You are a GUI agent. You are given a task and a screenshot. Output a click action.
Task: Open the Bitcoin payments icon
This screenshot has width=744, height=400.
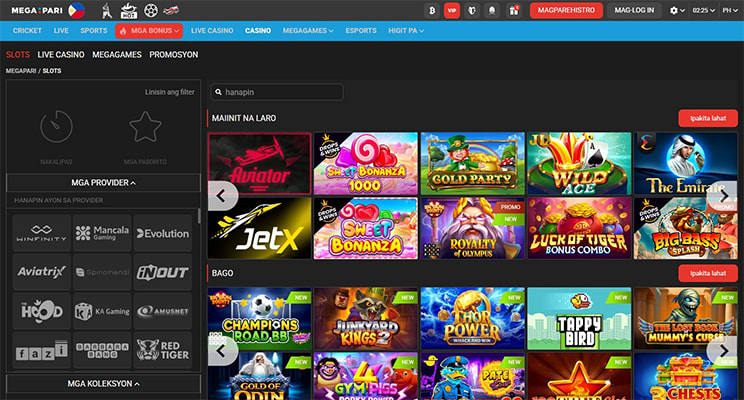(432, 10)
